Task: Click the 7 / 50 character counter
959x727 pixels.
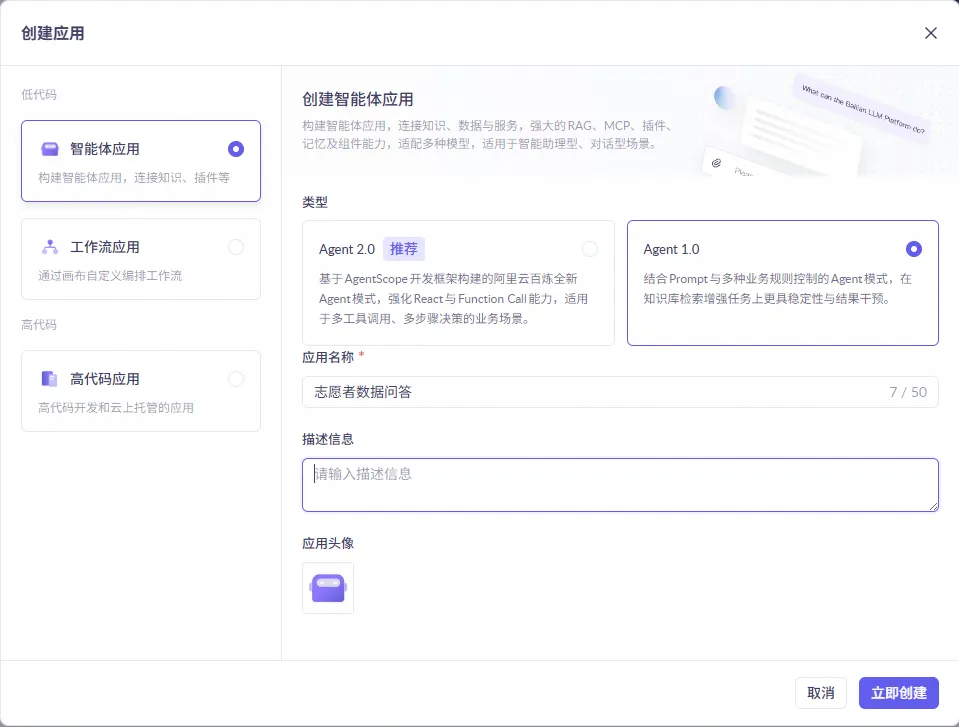Action: [x=908, y=392]
